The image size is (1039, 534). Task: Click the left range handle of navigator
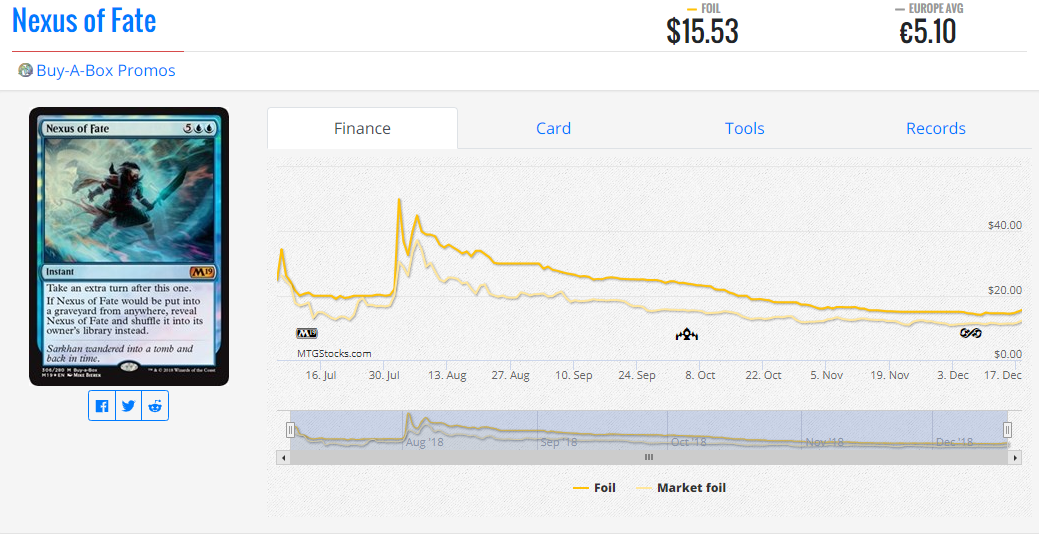coord(291,430)
